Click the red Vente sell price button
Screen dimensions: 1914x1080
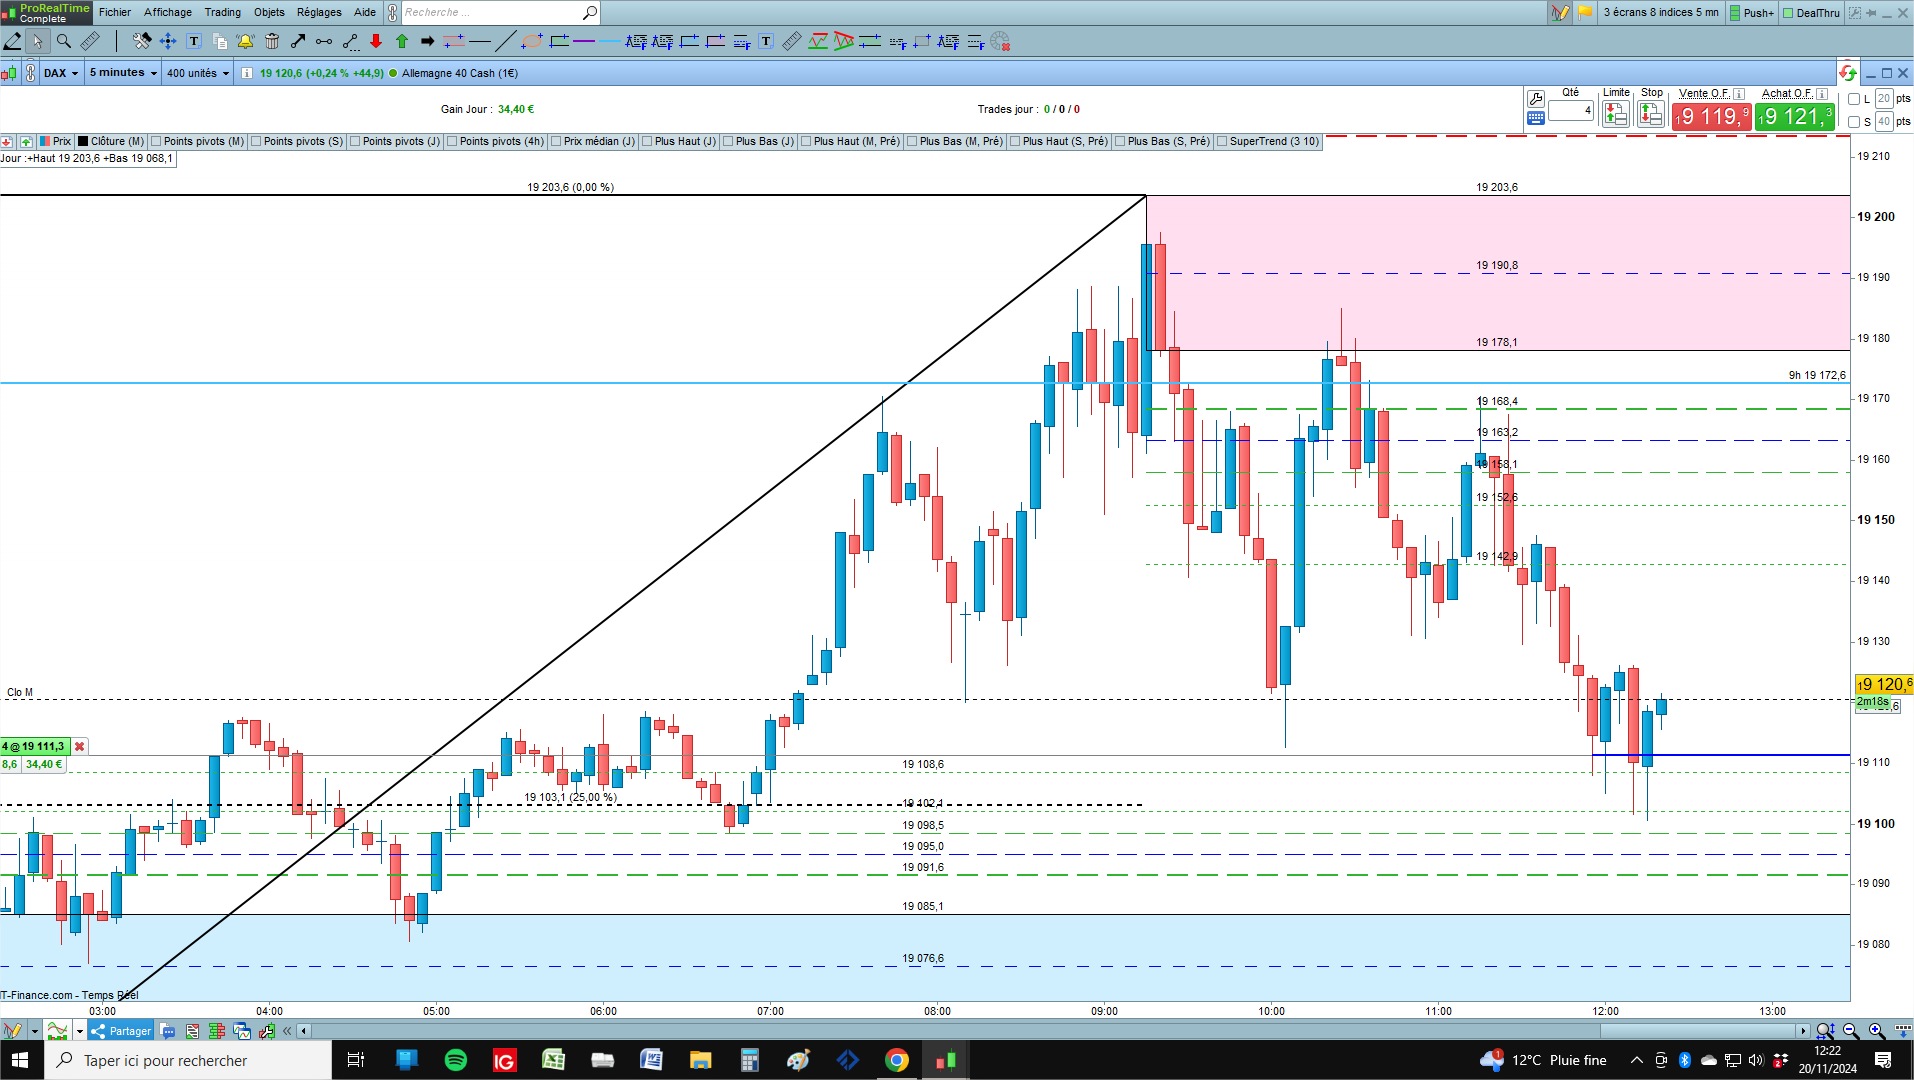coord(1712,117)
